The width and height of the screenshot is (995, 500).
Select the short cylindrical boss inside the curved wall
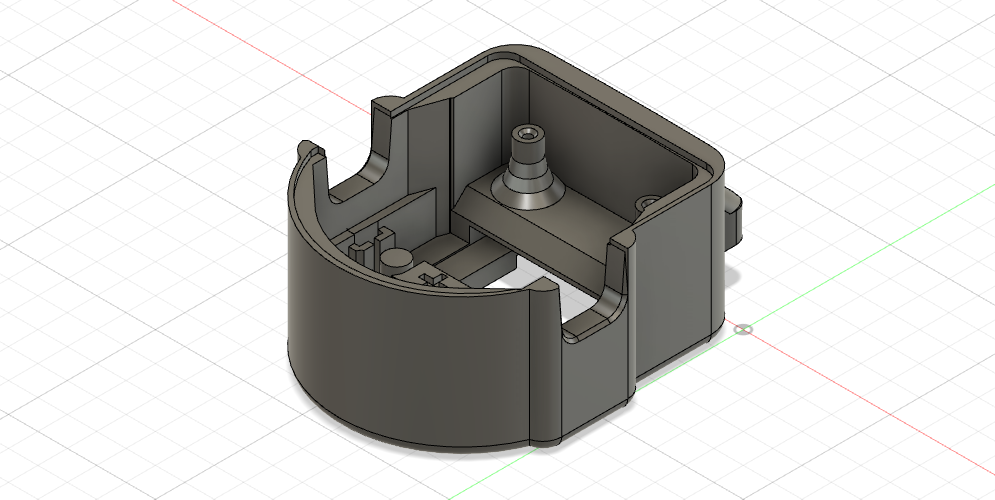coord(396,261)
